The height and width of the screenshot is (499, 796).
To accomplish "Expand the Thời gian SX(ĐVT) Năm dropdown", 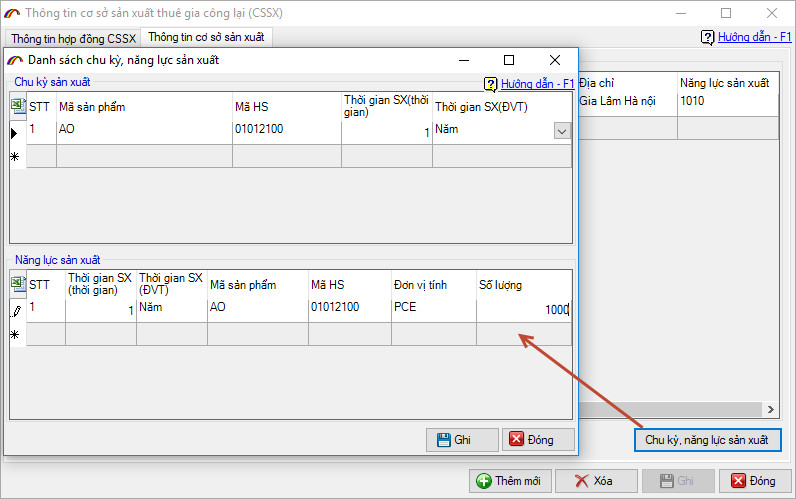I will click(561, 131).
